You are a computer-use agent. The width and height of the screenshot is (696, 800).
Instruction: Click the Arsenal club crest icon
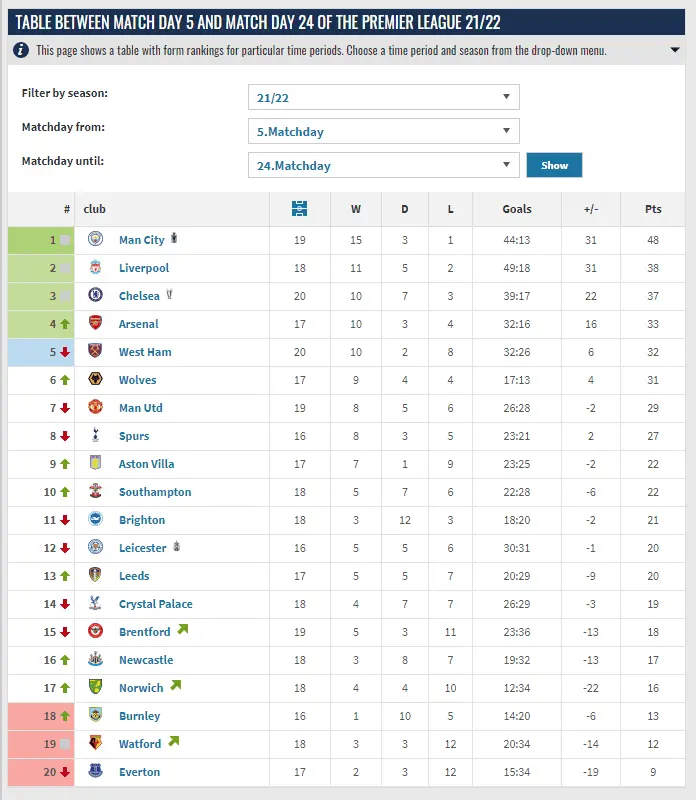[95, 324]
